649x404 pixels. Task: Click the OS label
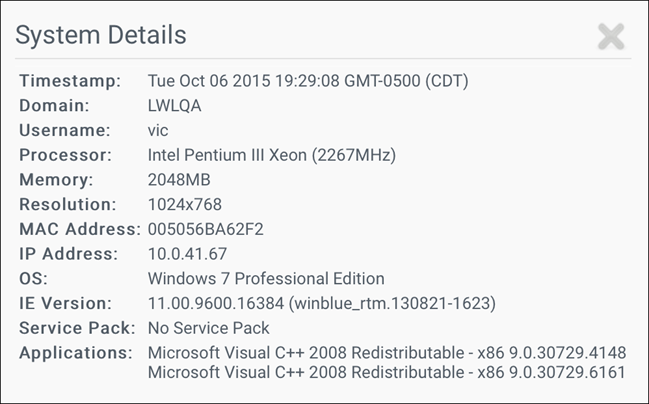click(x=33, y=279)
